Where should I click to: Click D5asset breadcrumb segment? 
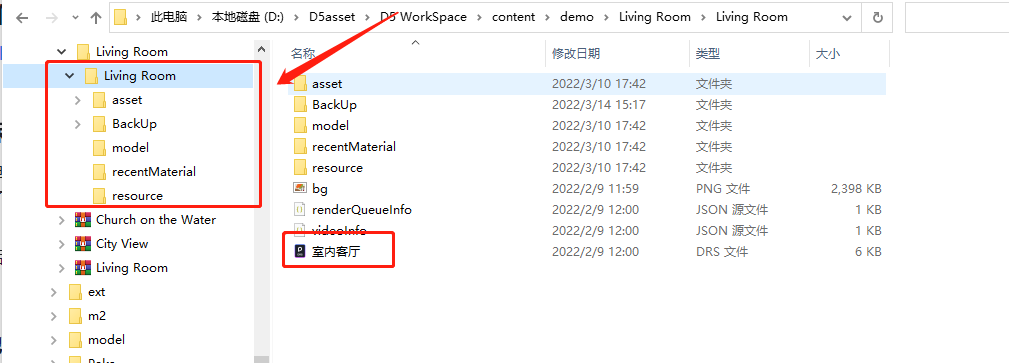[x=332, y=17]
